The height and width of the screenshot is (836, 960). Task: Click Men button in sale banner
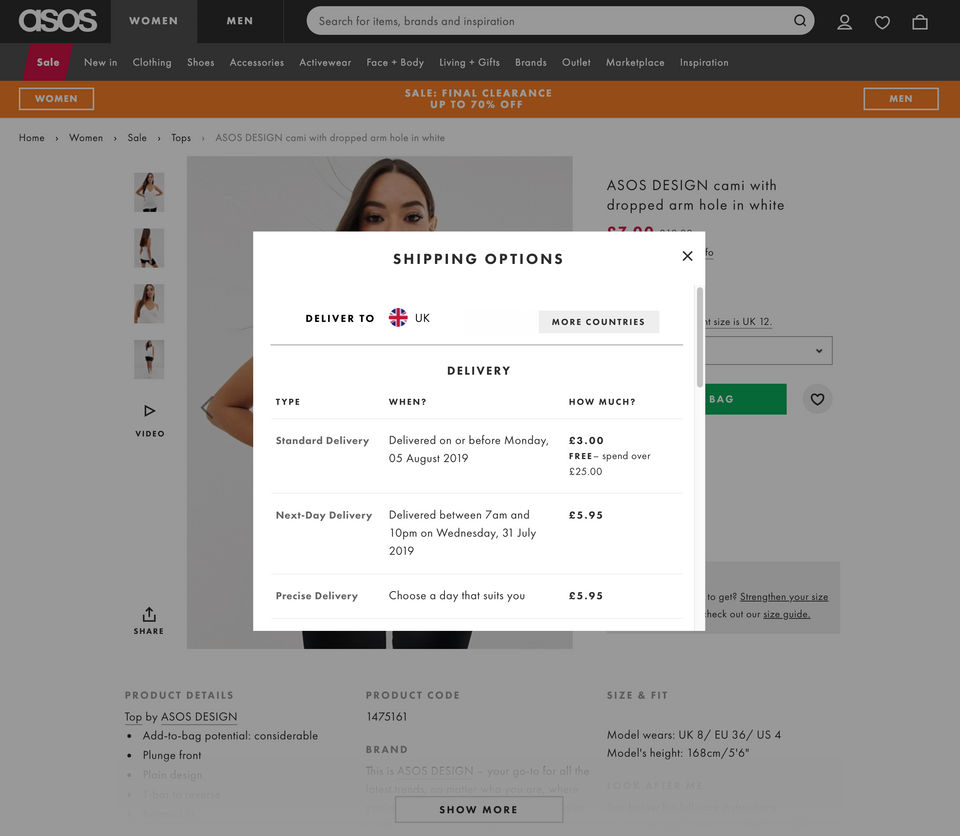[901, 99]
